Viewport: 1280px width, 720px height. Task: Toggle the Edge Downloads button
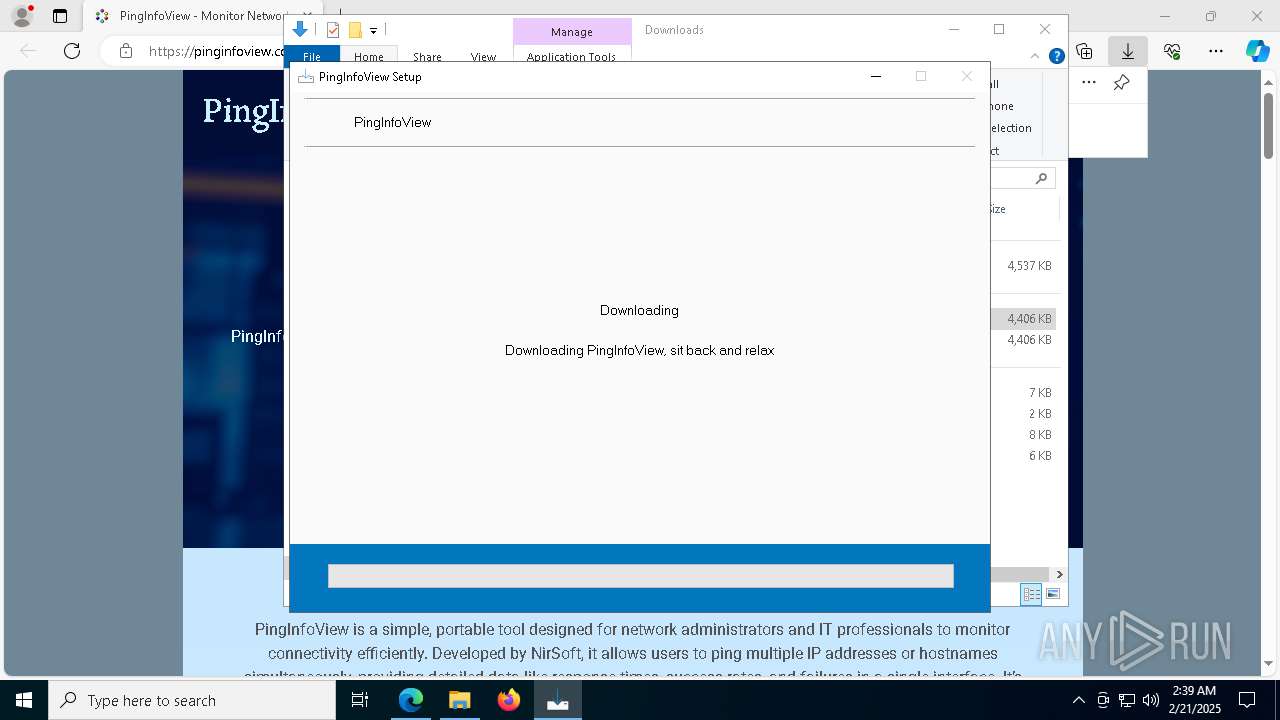pos(1128,51)
